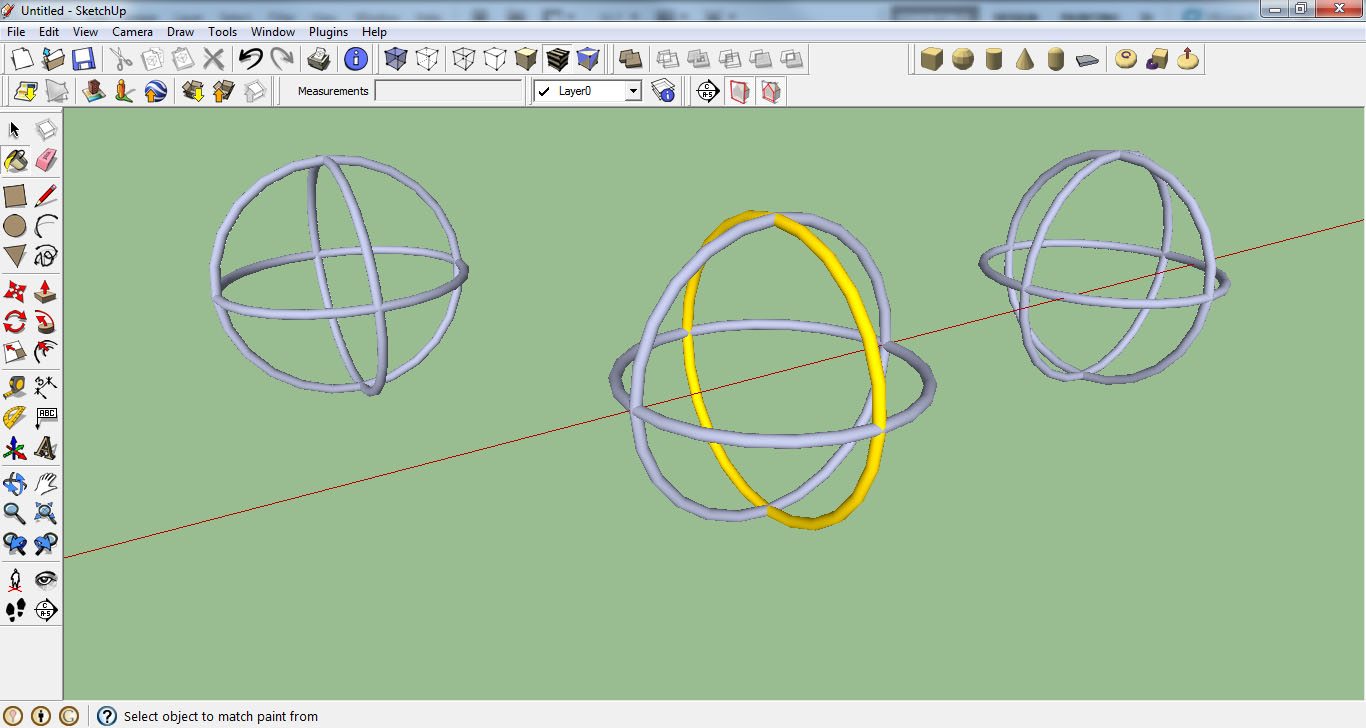Select the Protractor tool

tap(14, 417)
